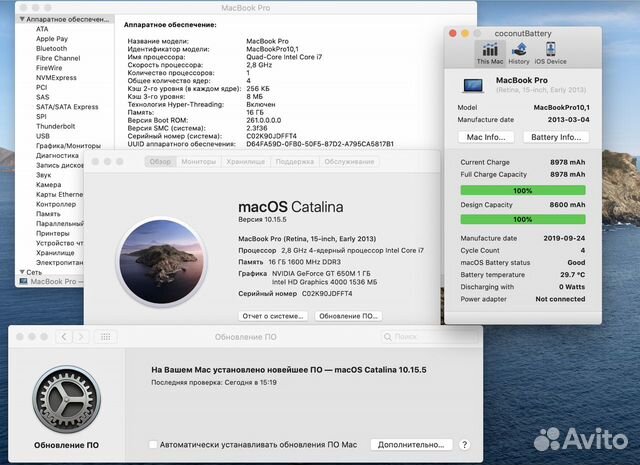Click the MacBook Pro laptop image in coconutBattery
Image resolution: width=640 pixels, height=465 pixels.
click(x=473, y=85)
